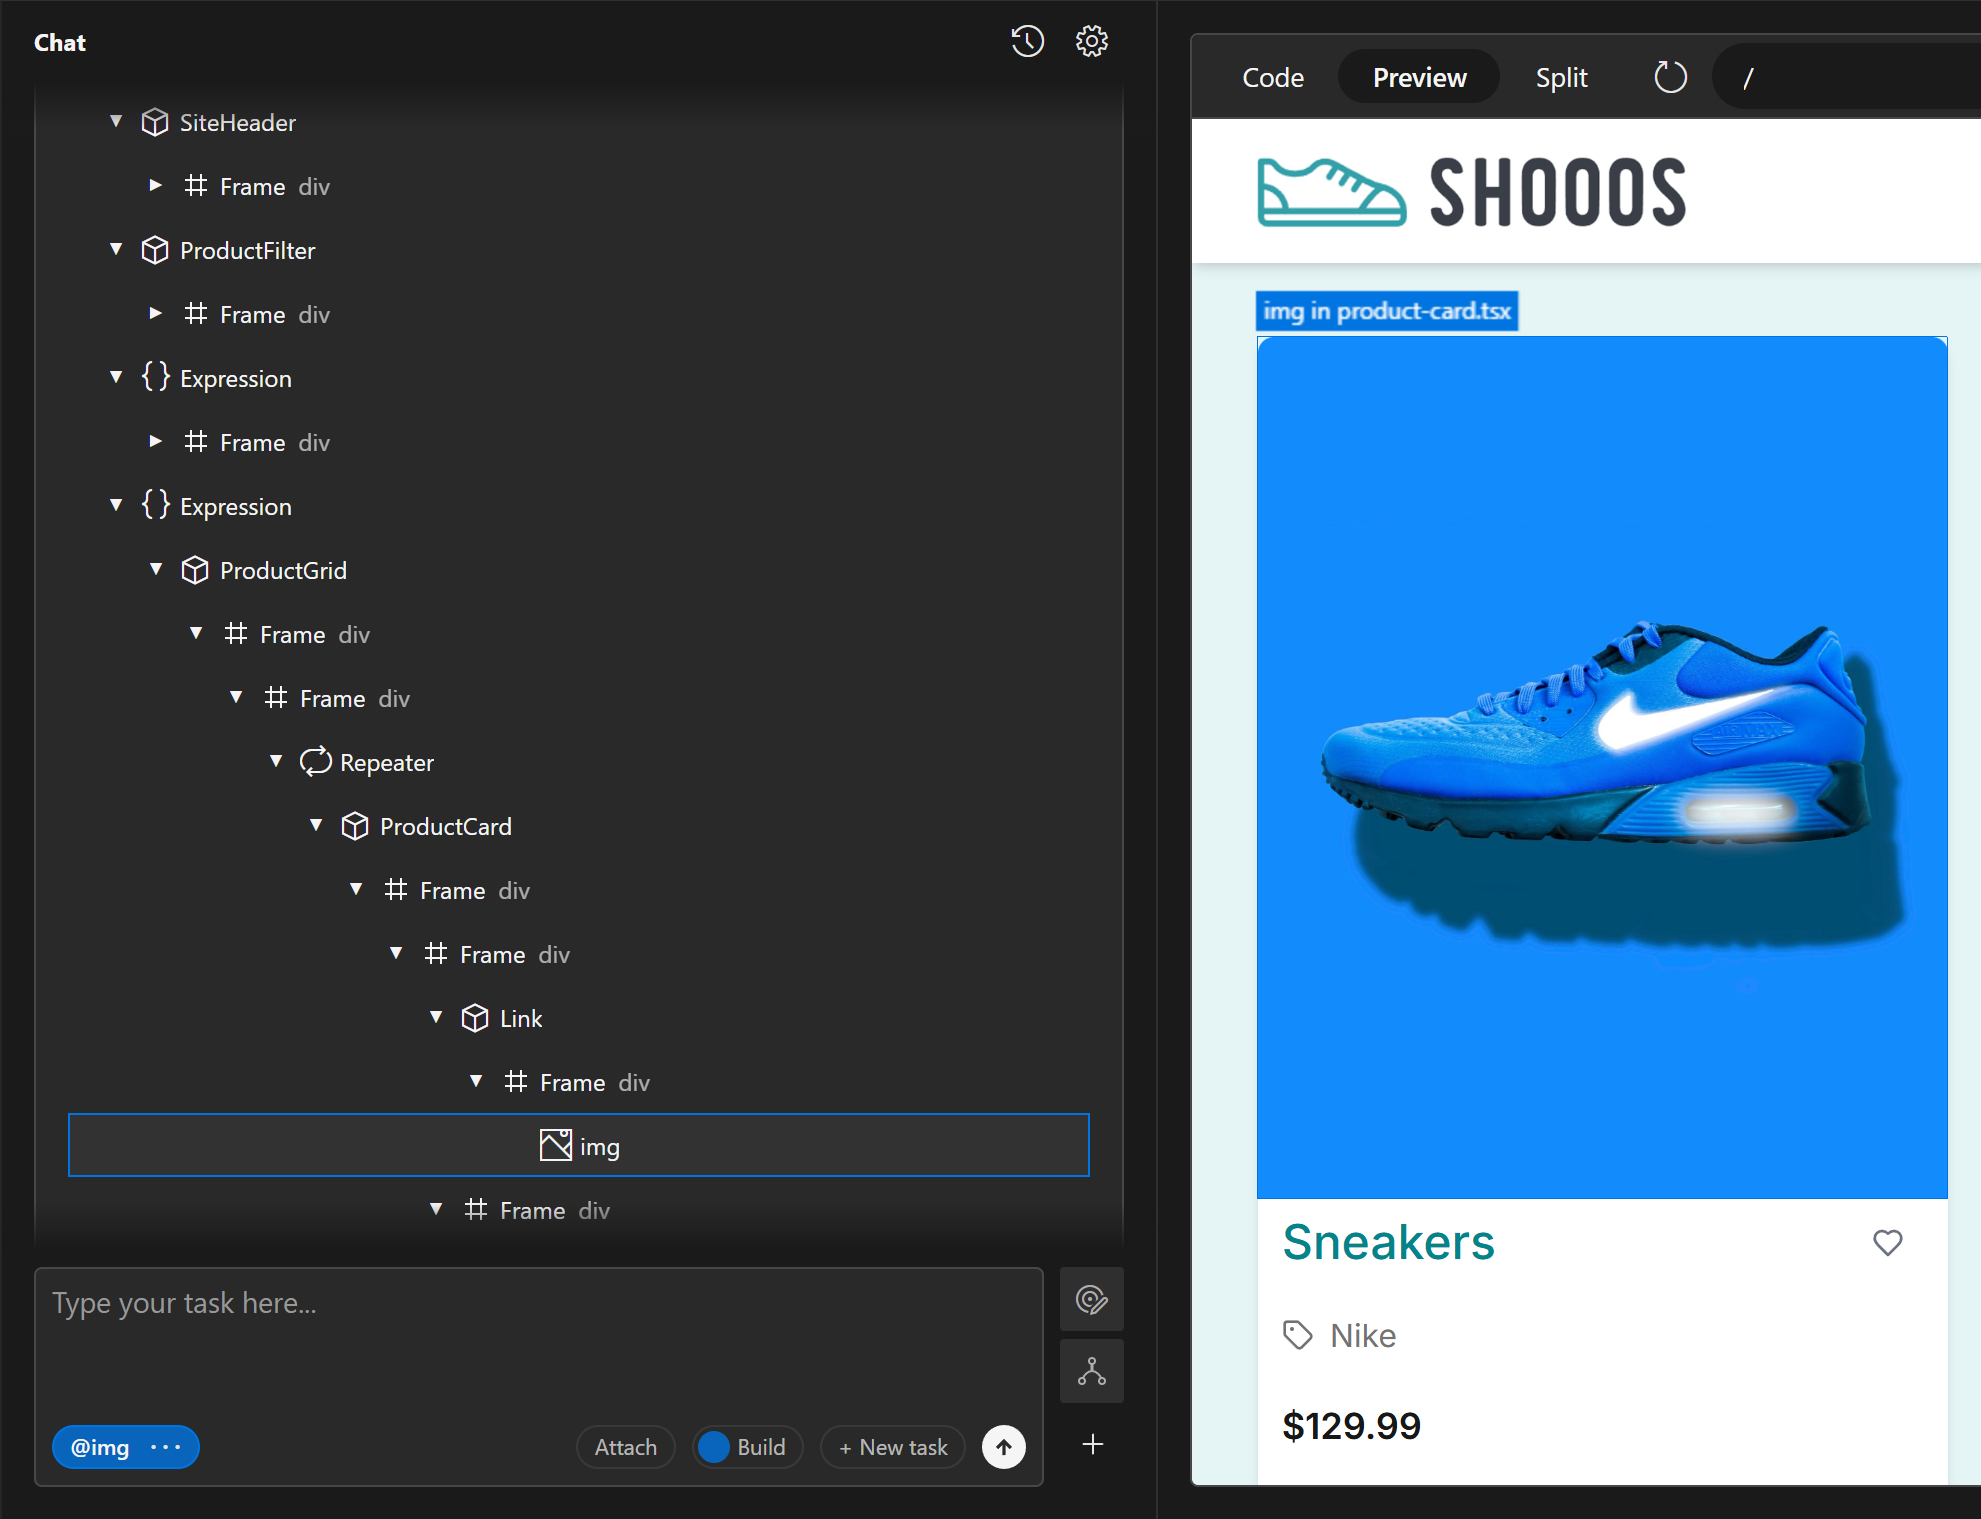Expand the Frame div under SiteHeader

[x=156, y=186]
